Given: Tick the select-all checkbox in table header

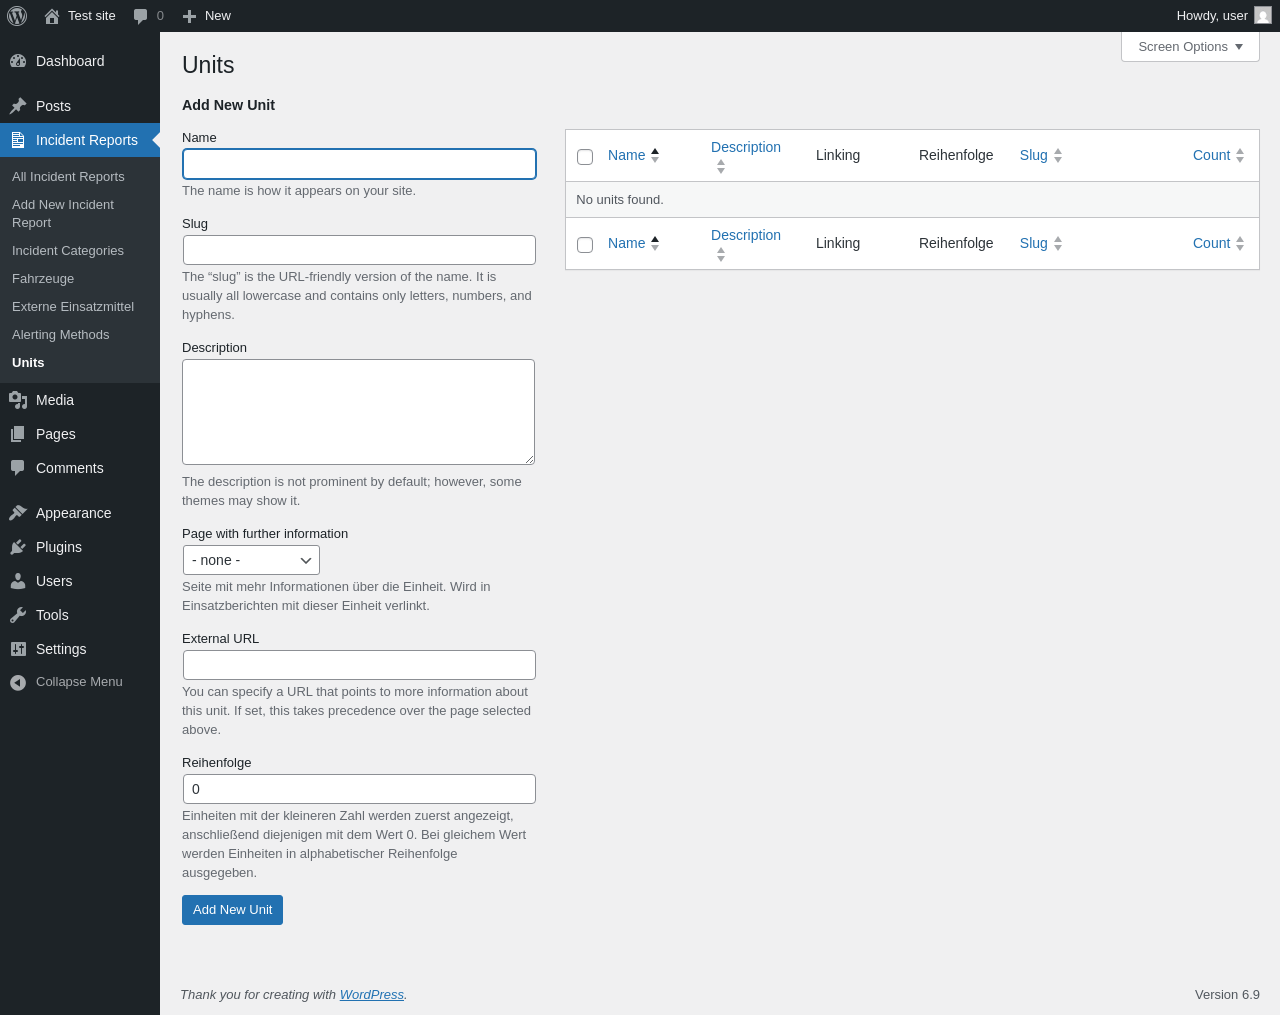Looking at the screenshot, I should coord(585,157).
